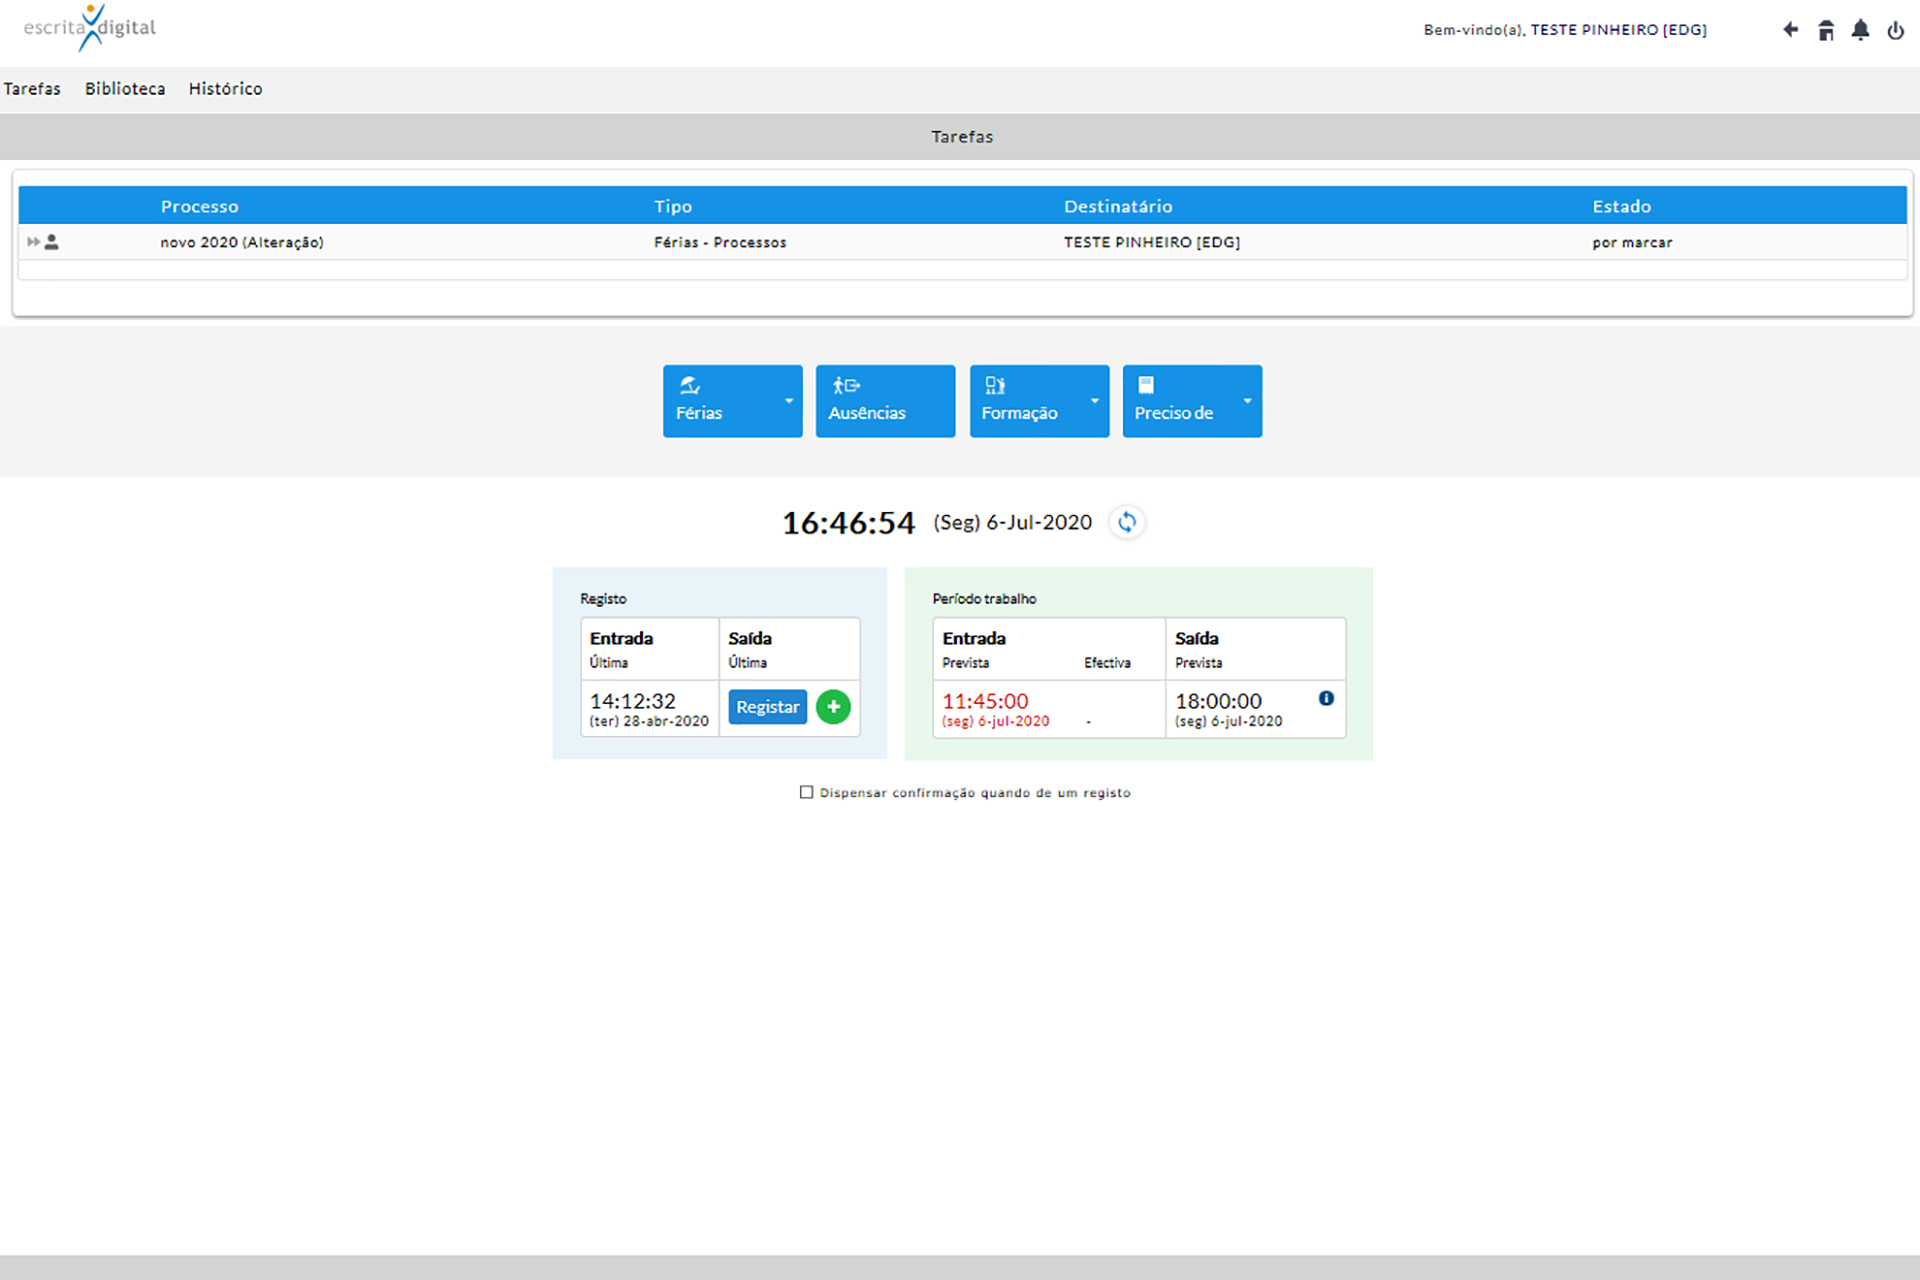This screenshot has width=1920, height=1280.
Task: Click the back arrow icon in header
Action: point(1790,30)
